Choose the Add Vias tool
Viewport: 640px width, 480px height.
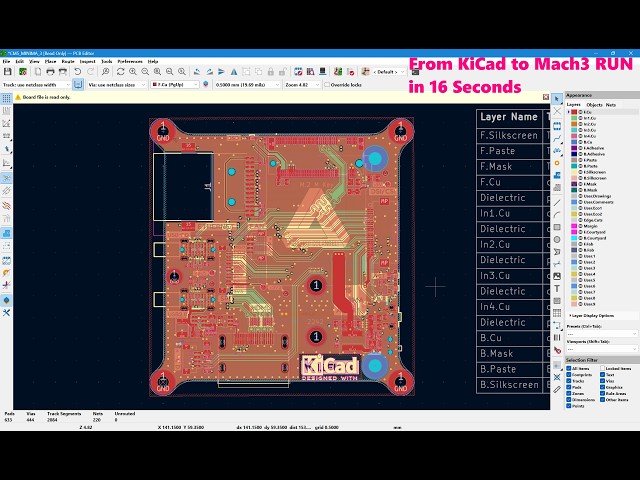(557, 163)
